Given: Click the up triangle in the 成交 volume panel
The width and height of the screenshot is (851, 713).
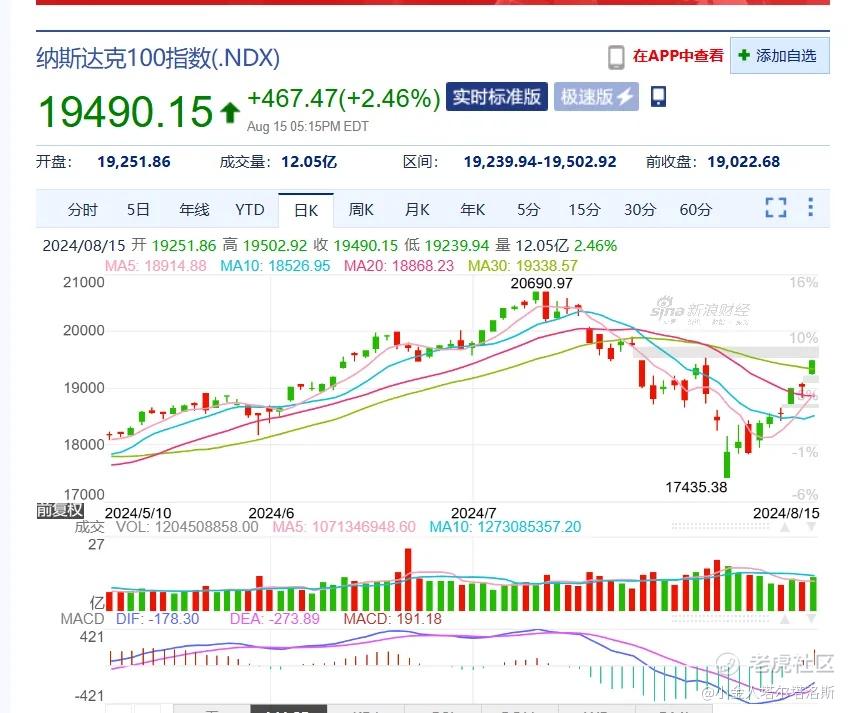Looking at the screenshot, I should pyautogui.click(x=785, y=527).
